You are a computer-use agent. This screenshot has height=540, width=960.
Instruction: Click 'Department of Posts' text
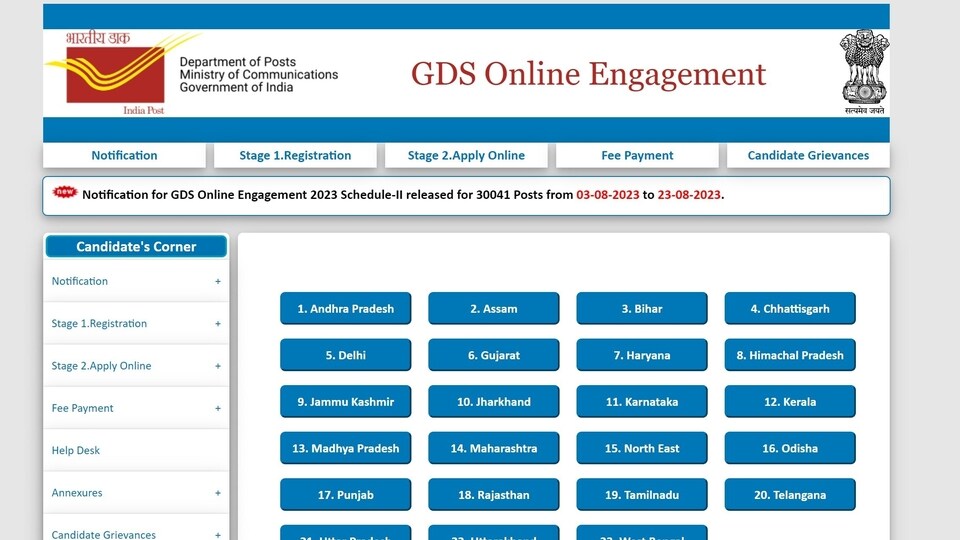click(238, 62)
